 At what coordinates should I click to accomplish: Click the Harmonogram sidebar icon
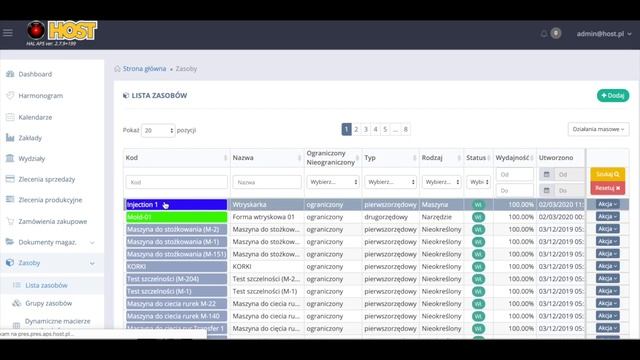(x=10, y=96)
